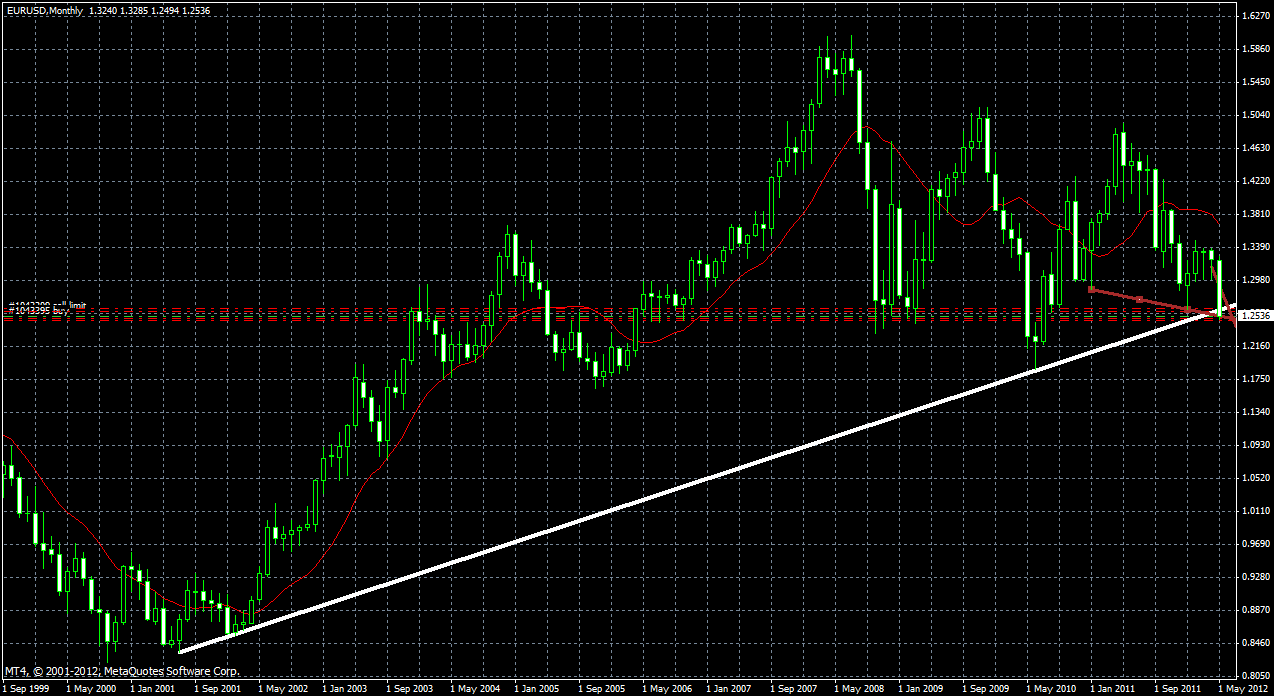Click the 1.2160 price axis label

[1256, 346]
